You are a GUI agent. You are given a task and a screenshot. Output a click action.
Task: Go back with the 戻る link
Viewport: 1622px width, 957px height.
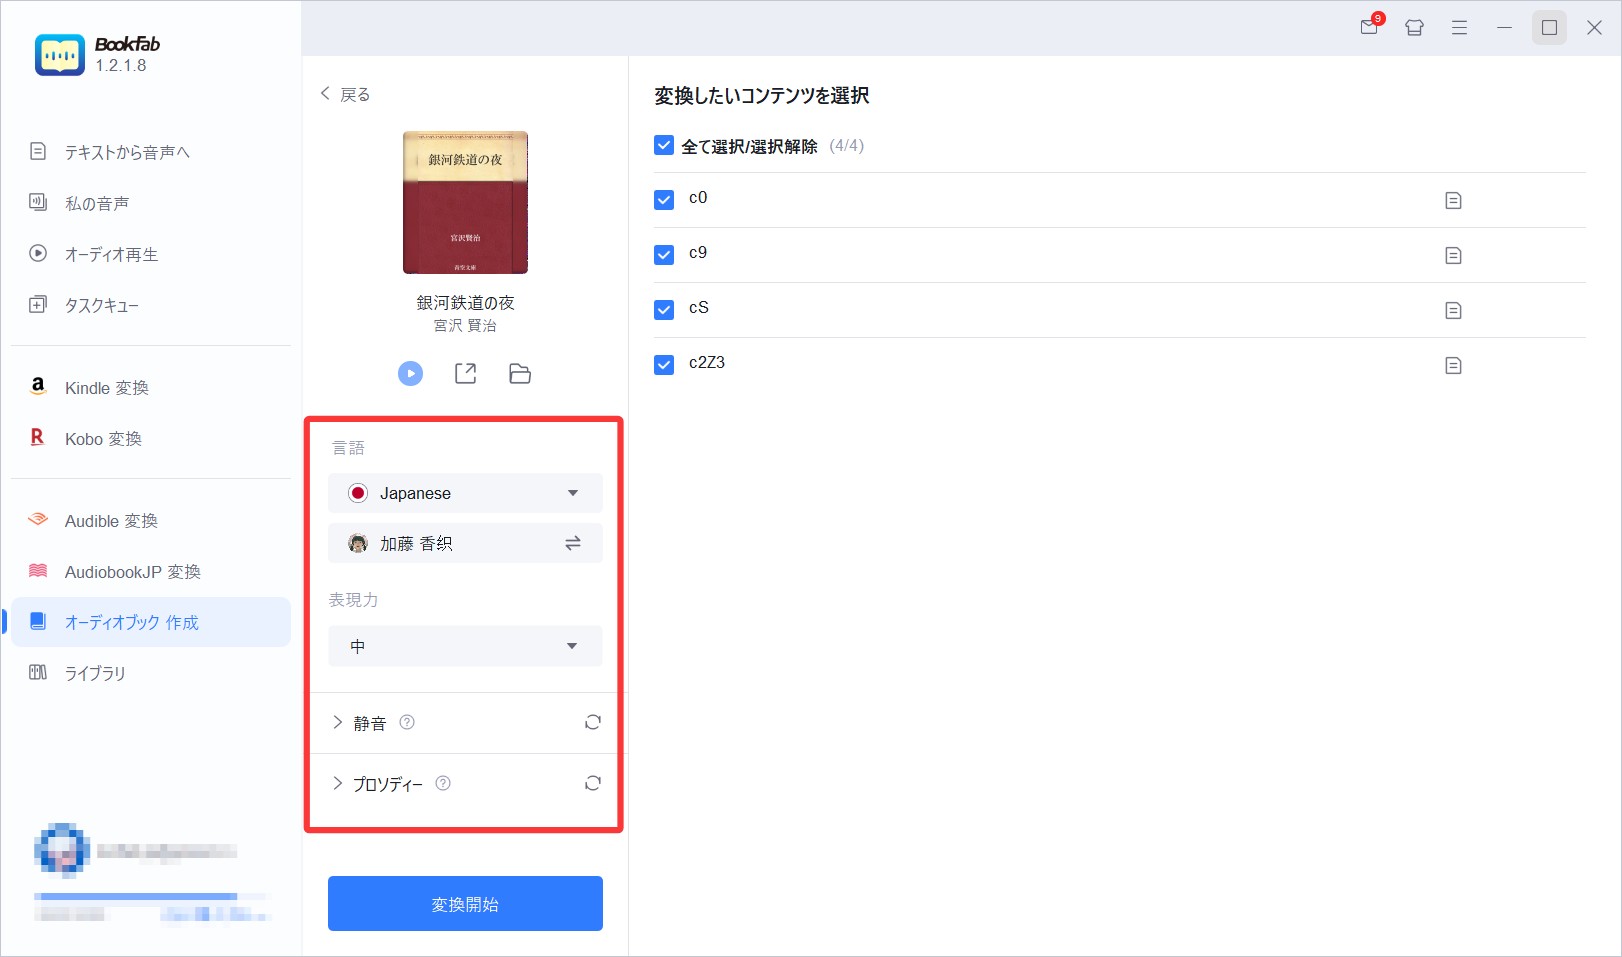point(345,94)
